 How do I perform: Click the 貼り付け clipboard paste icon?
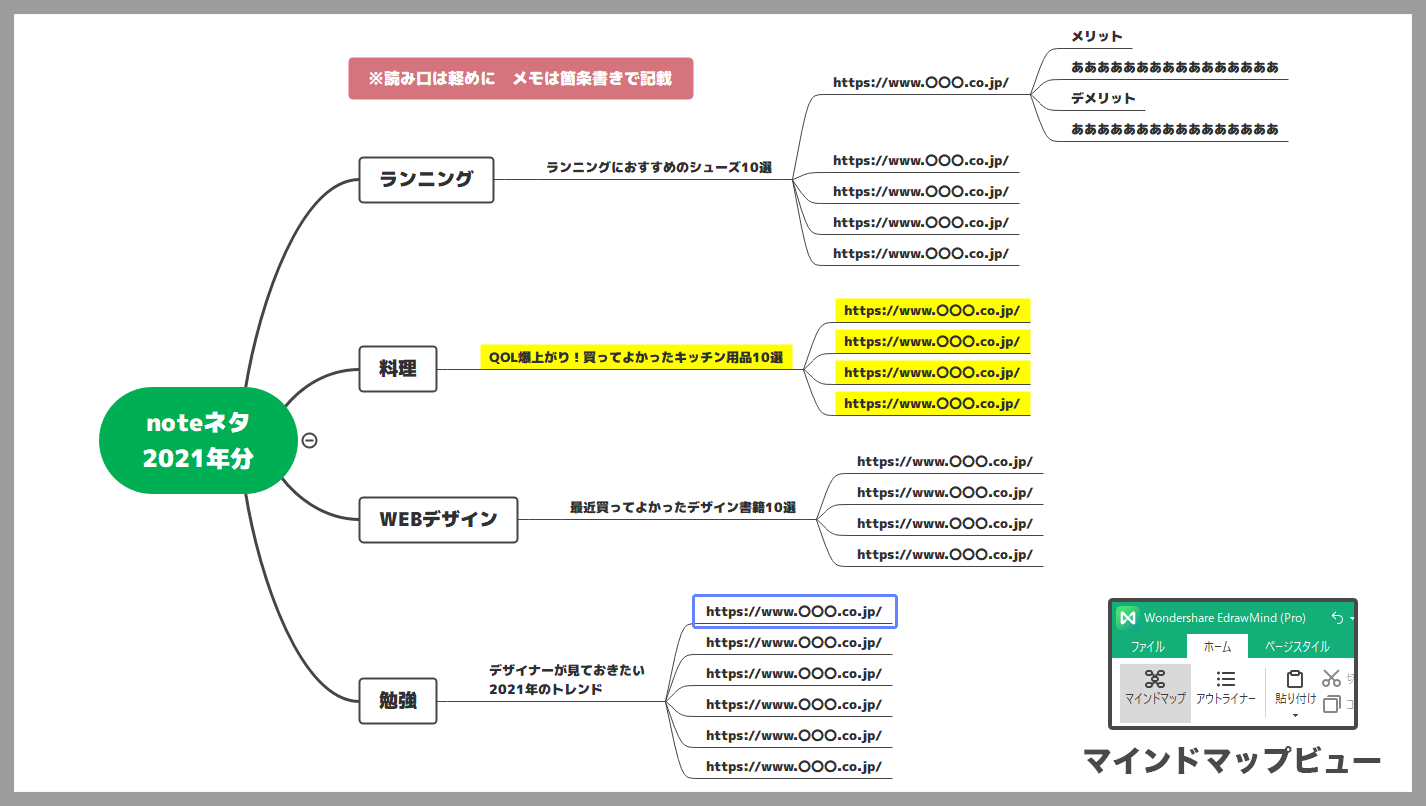point(1295,680)
